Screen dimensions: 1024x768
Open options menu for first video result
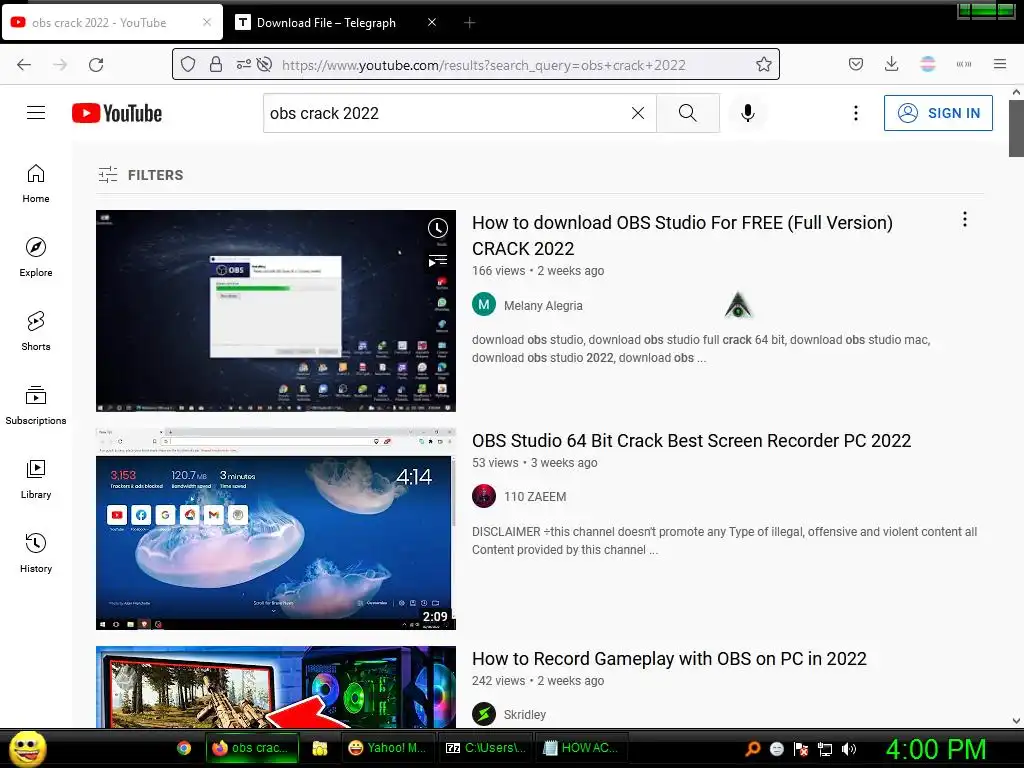[x=965, y=219]
